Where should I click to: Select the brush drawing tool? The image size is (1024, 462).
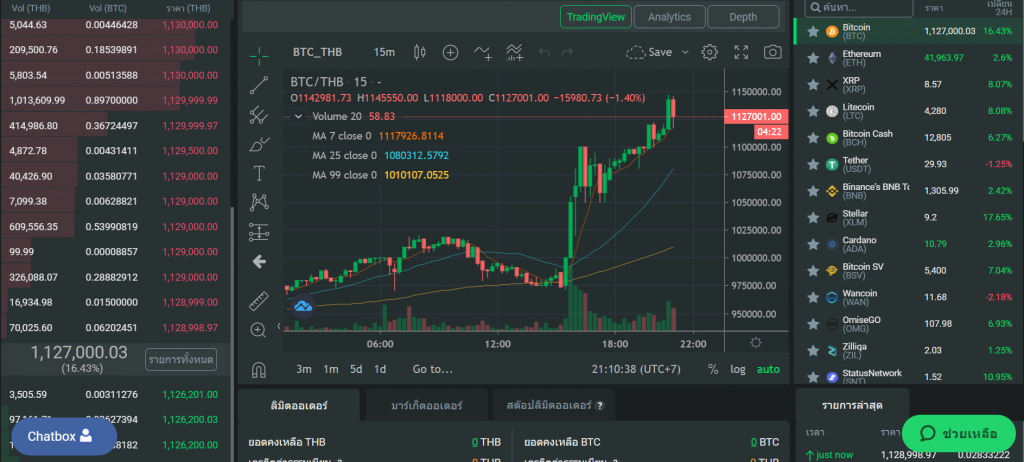pos(259,144)
